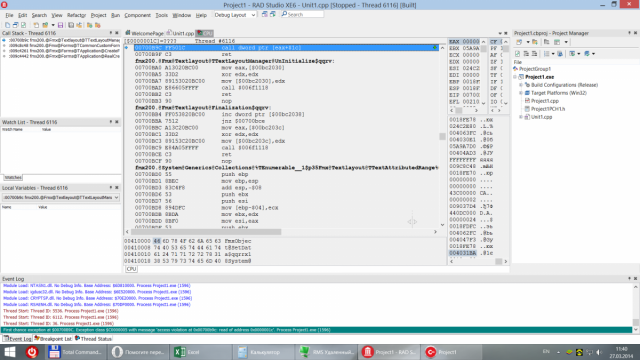Click the Add New project icon in Project Manager
The image size is (640, 360).
(x=519, y=42)
